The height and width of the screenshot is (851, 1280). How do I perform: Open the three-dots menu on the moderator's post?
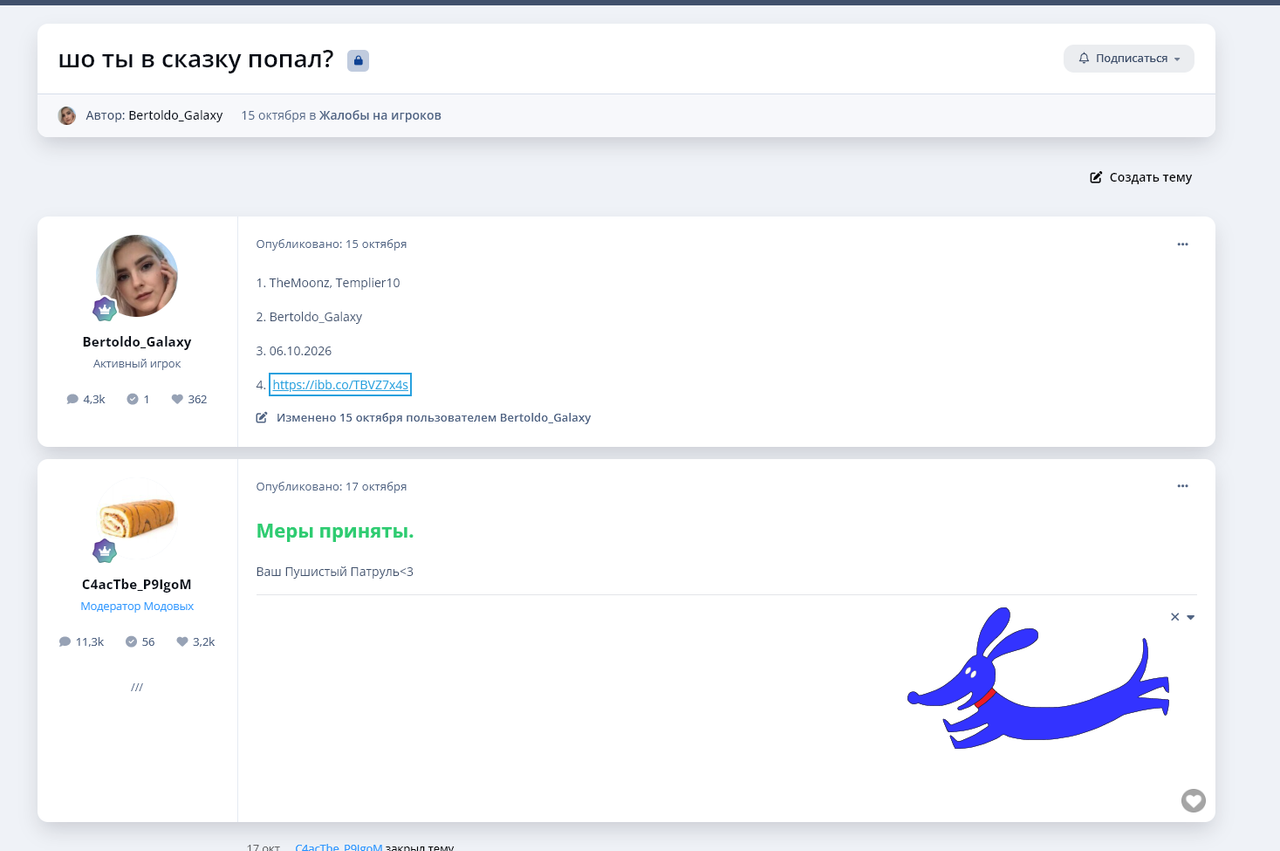pos(1183,486)
